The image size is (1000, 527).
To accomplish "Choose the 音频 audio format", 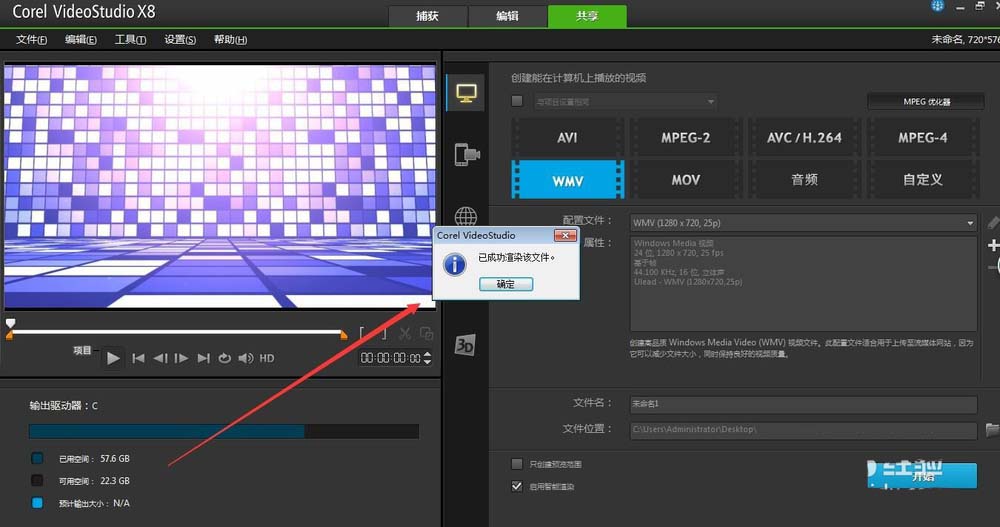I will click(804, 180).
